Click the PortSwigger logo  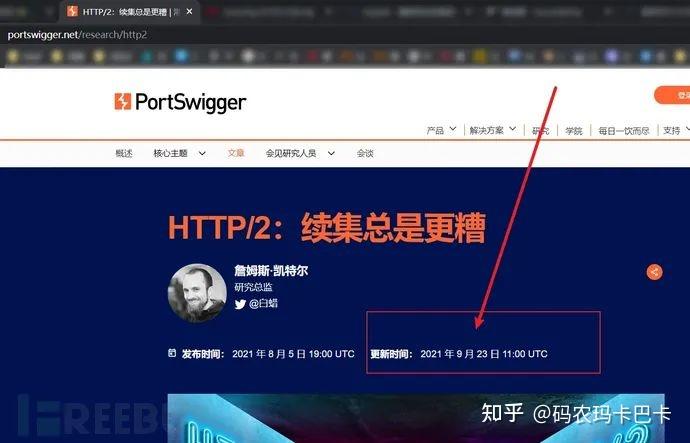180,102
